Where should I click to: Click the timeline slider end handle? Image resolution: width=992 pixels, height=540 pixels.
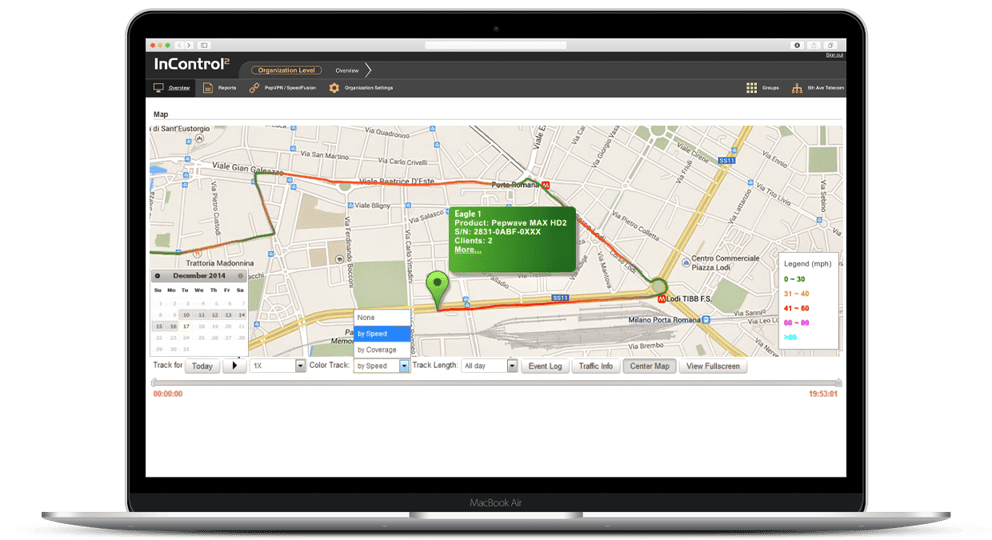point(839,383)
